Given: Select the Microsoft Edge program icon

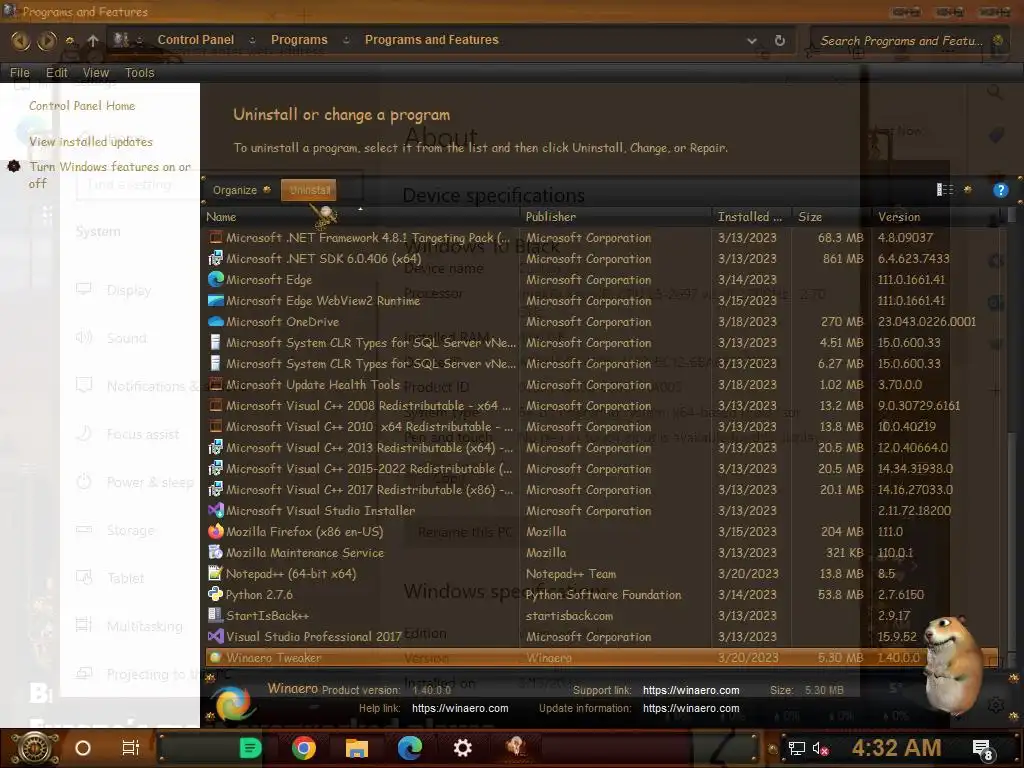Looking at the screenshot, I should (216, 280).
